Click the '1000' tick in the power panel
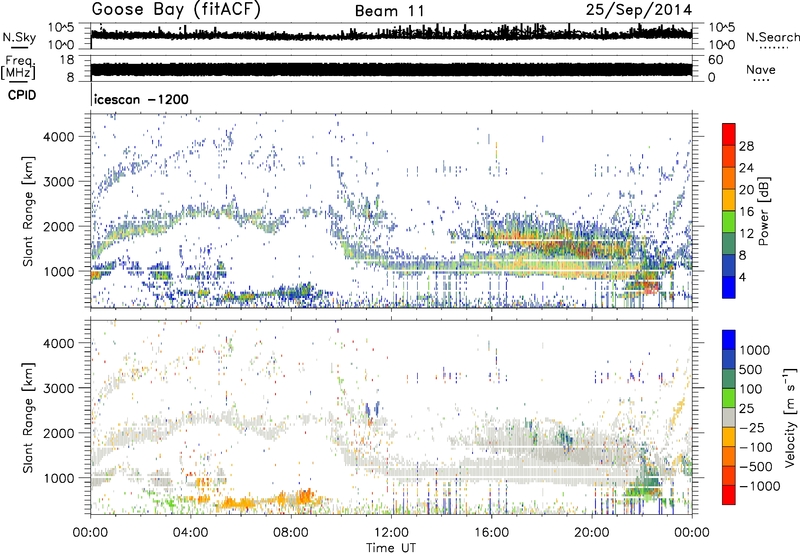Viewport: 800px width, 554px height. click(58, 271)
